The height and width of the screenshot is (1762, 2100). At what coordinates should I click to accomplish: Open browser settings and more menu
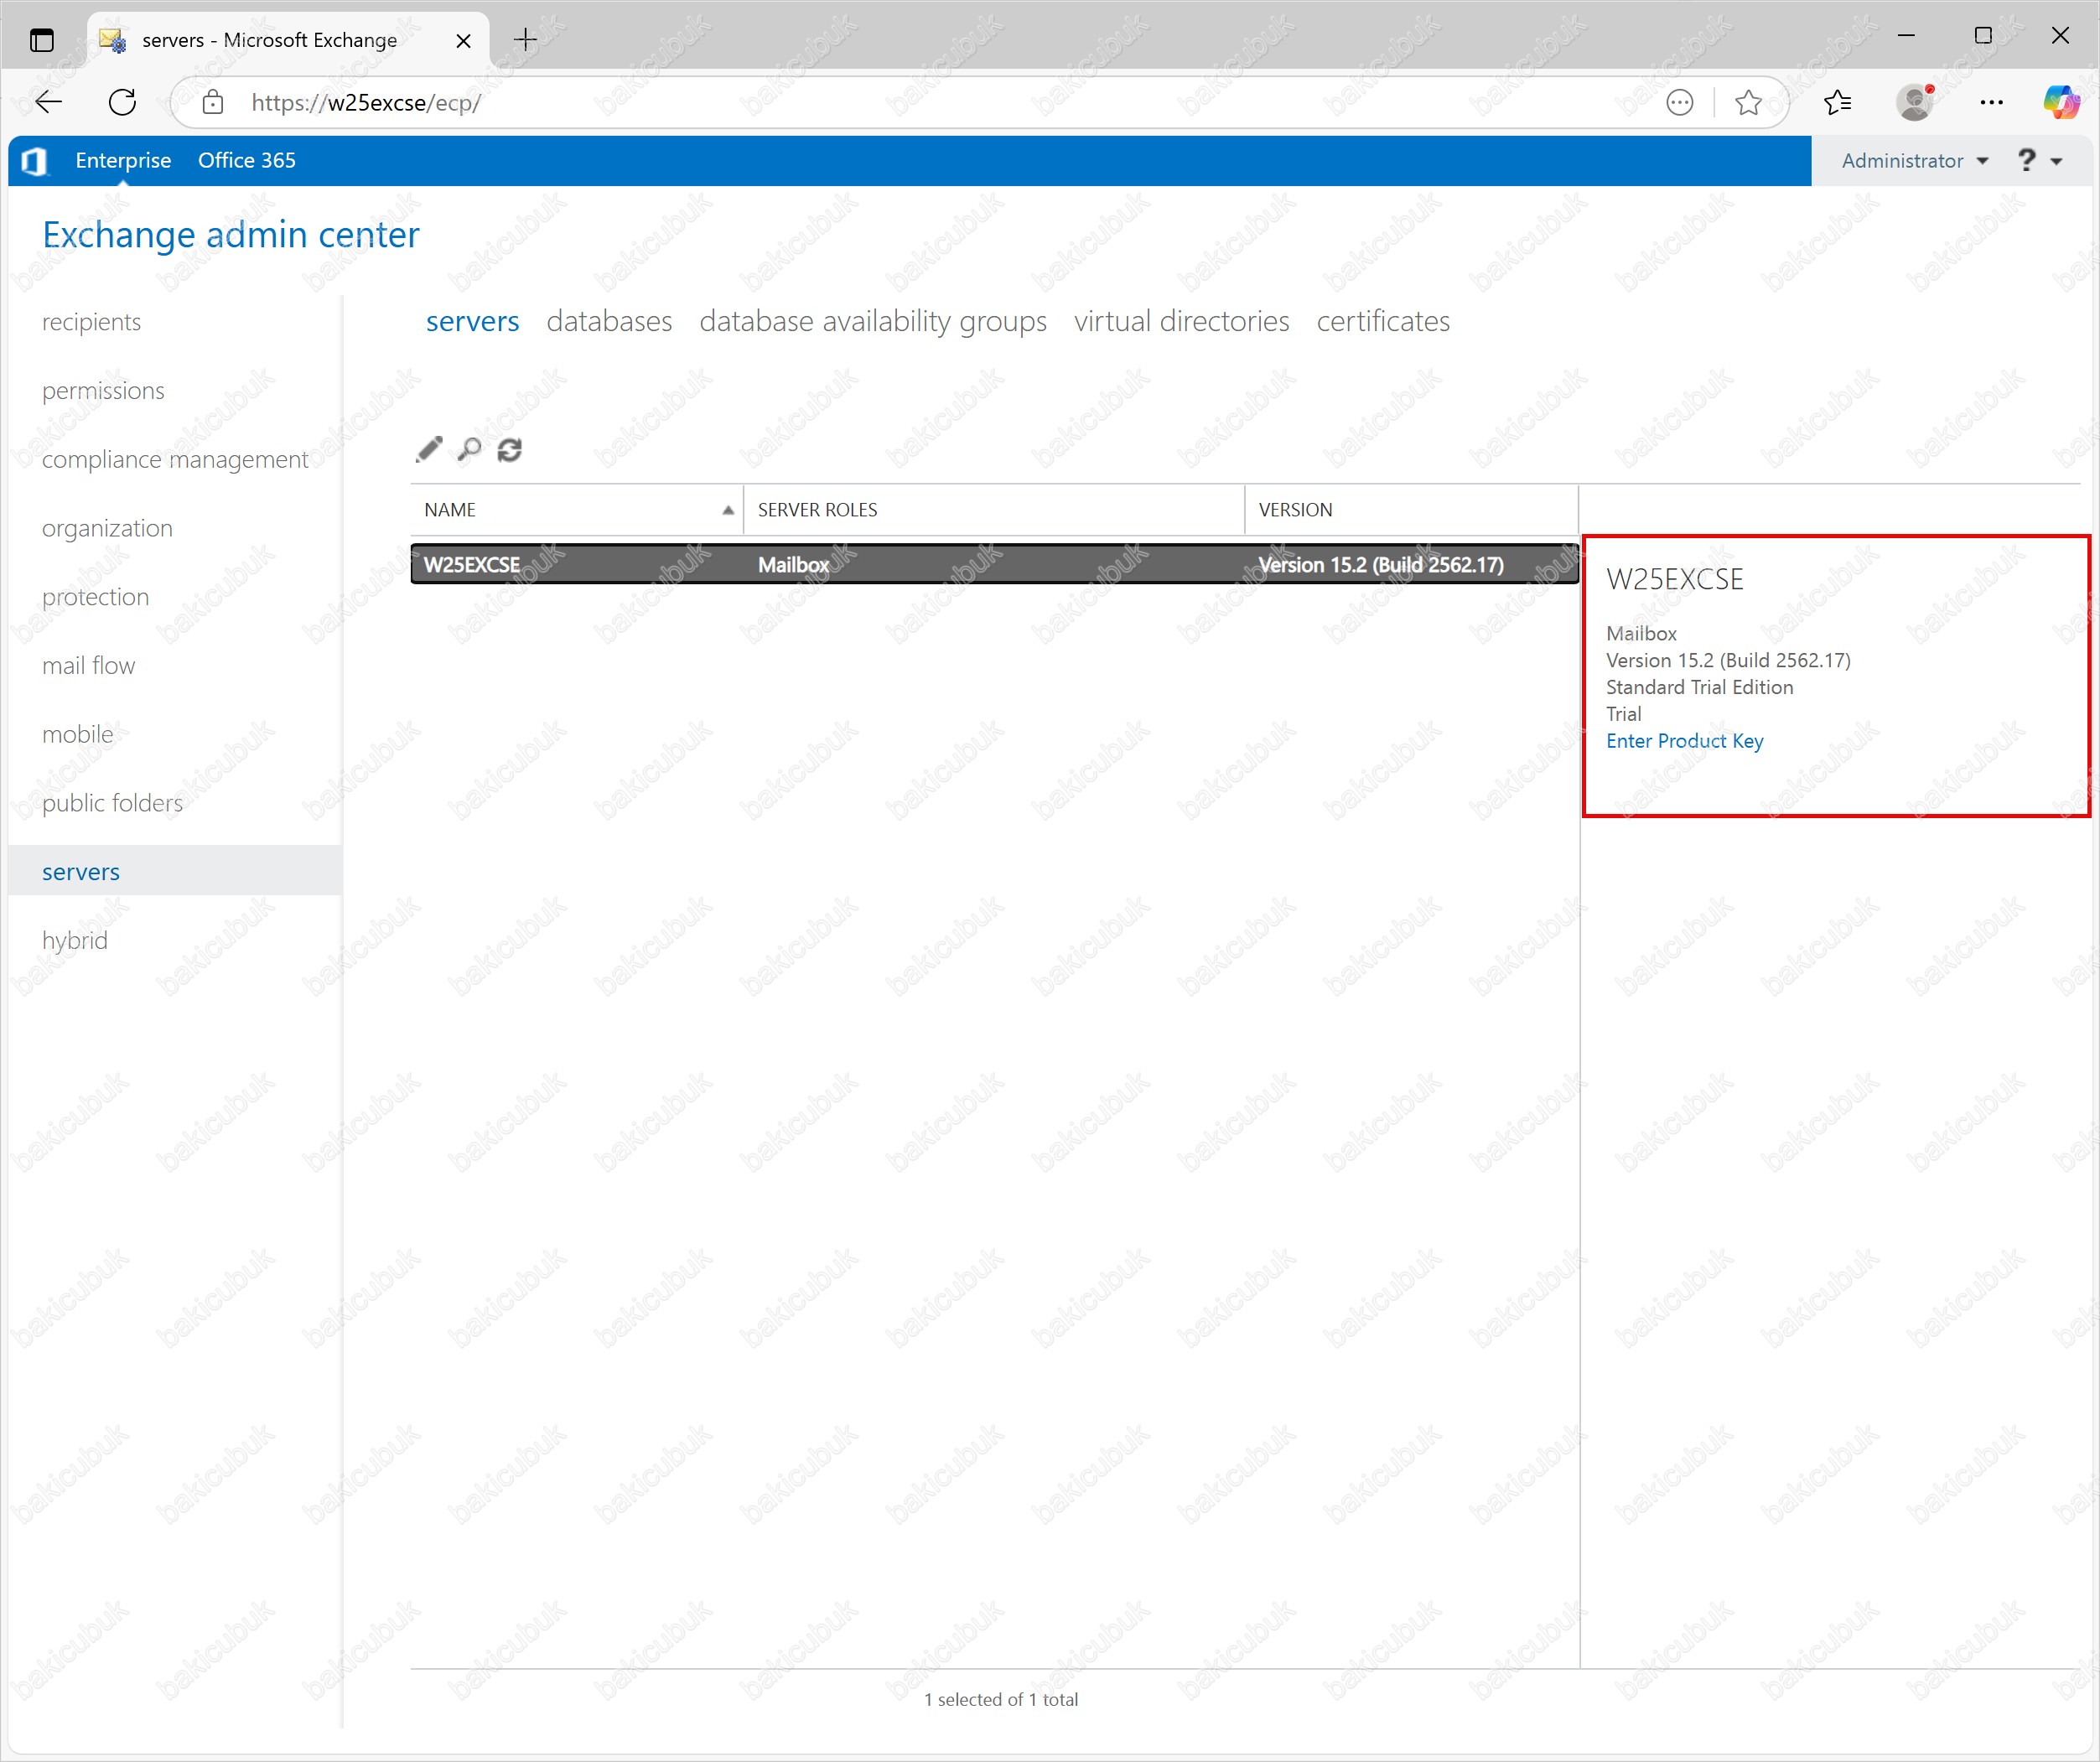pyautogui.click(x=1991, y=102)
